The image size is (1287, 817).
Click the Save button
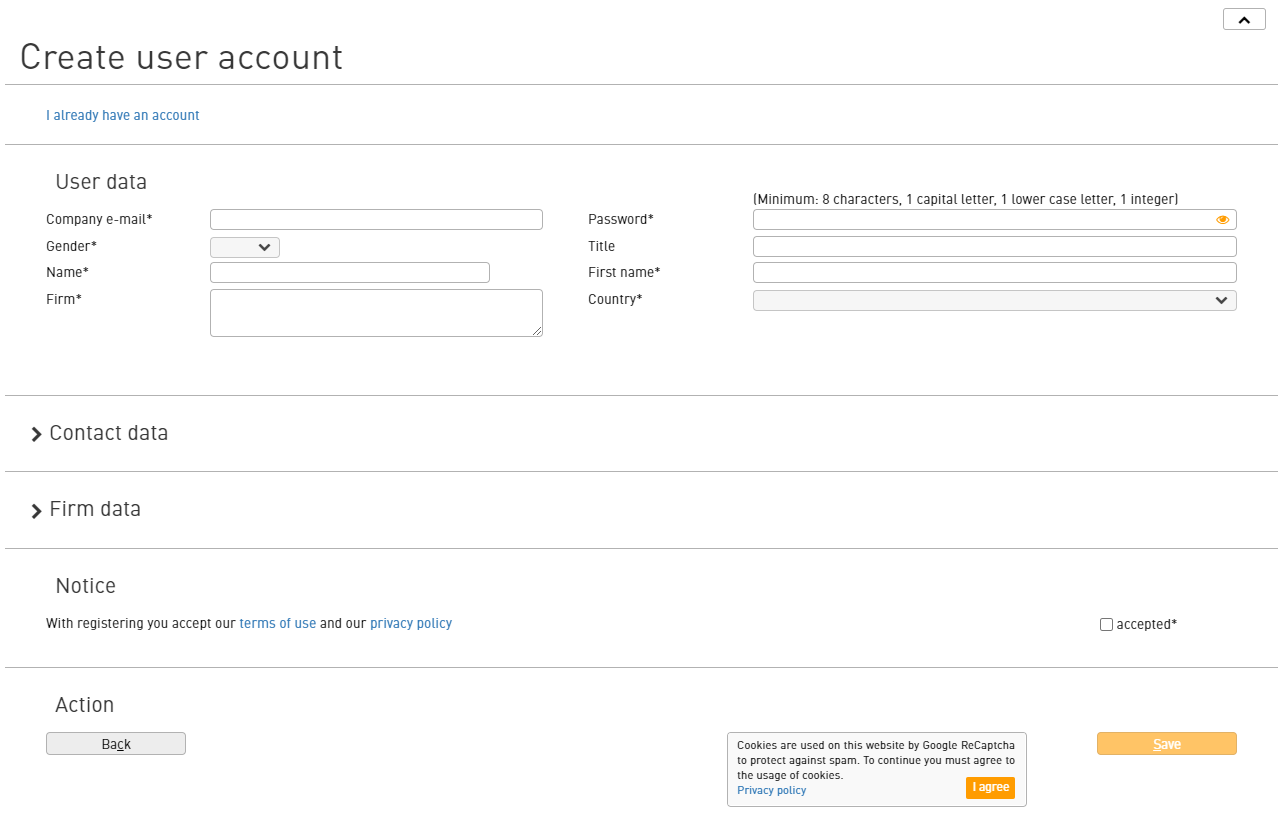(1166, 744)
